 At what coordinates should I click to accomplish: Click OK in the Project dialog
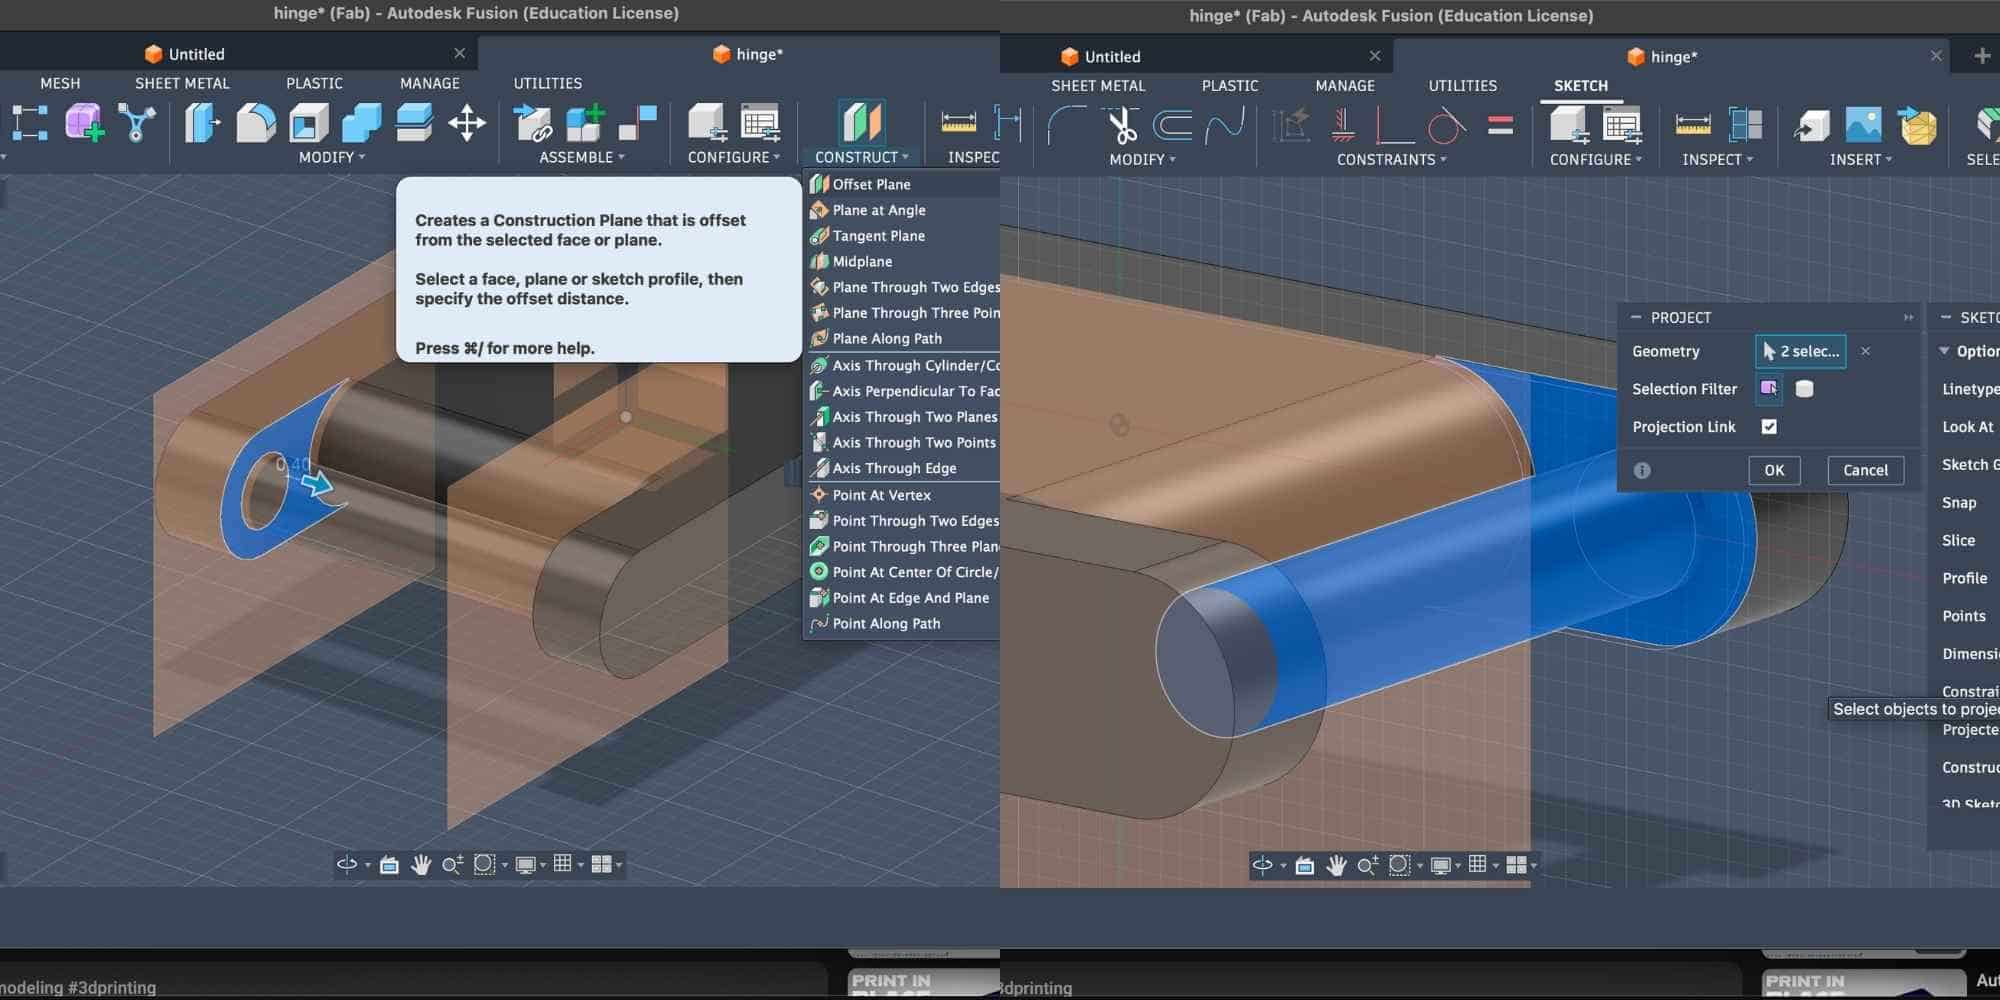click(1774, 470)
